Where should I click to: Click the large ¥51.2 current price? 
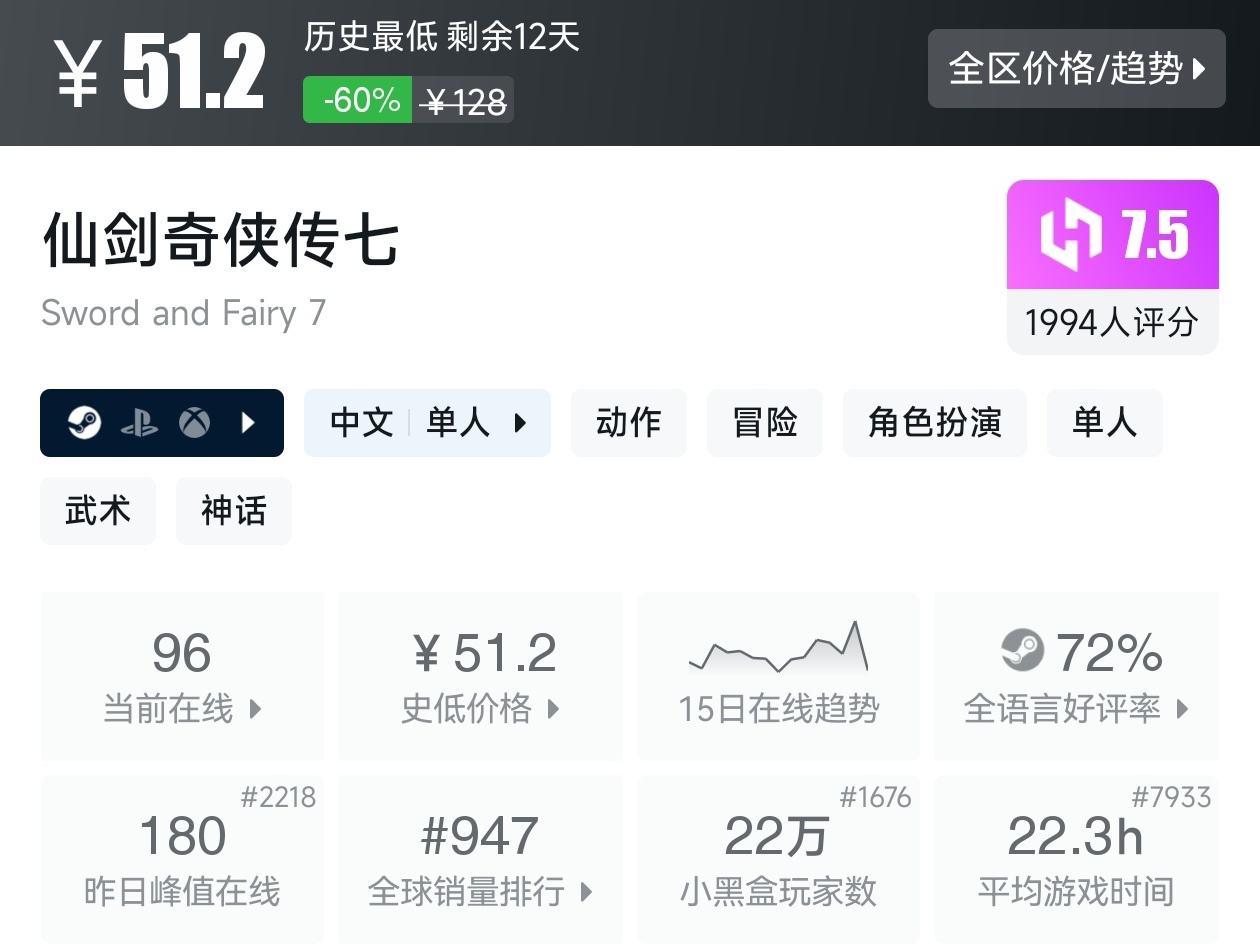[161, 72]
